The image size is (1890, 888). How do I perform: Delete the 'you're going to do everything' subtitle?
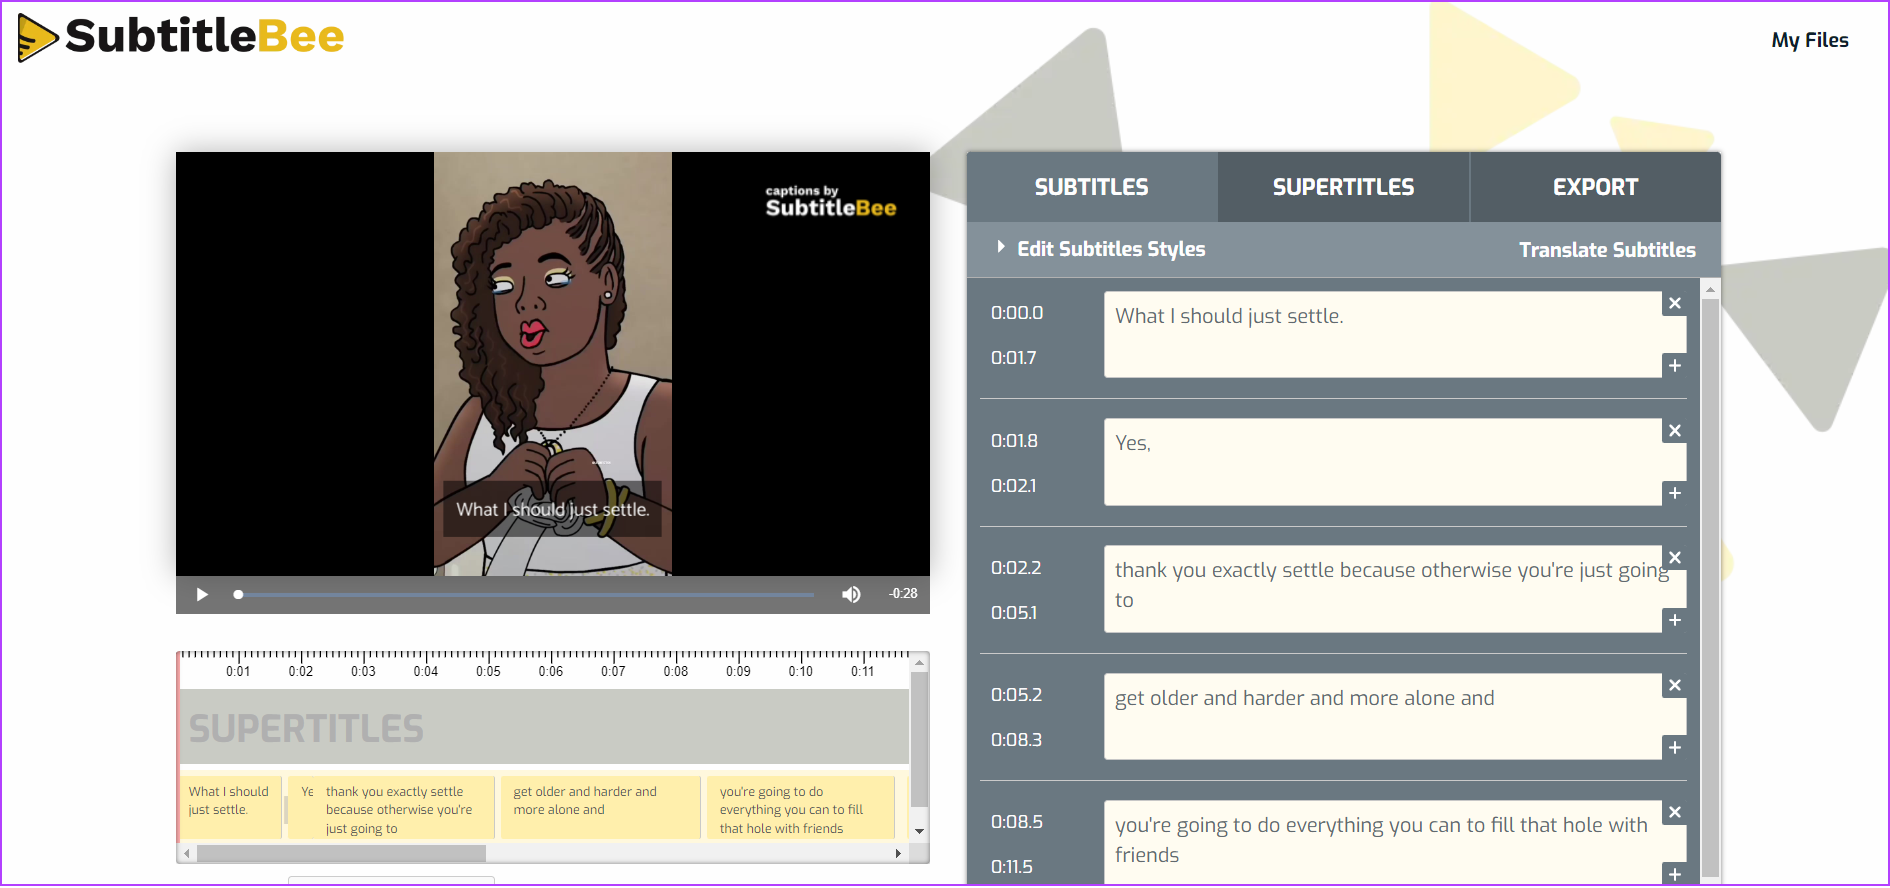pyautogui.click(x=1675, y=812)
